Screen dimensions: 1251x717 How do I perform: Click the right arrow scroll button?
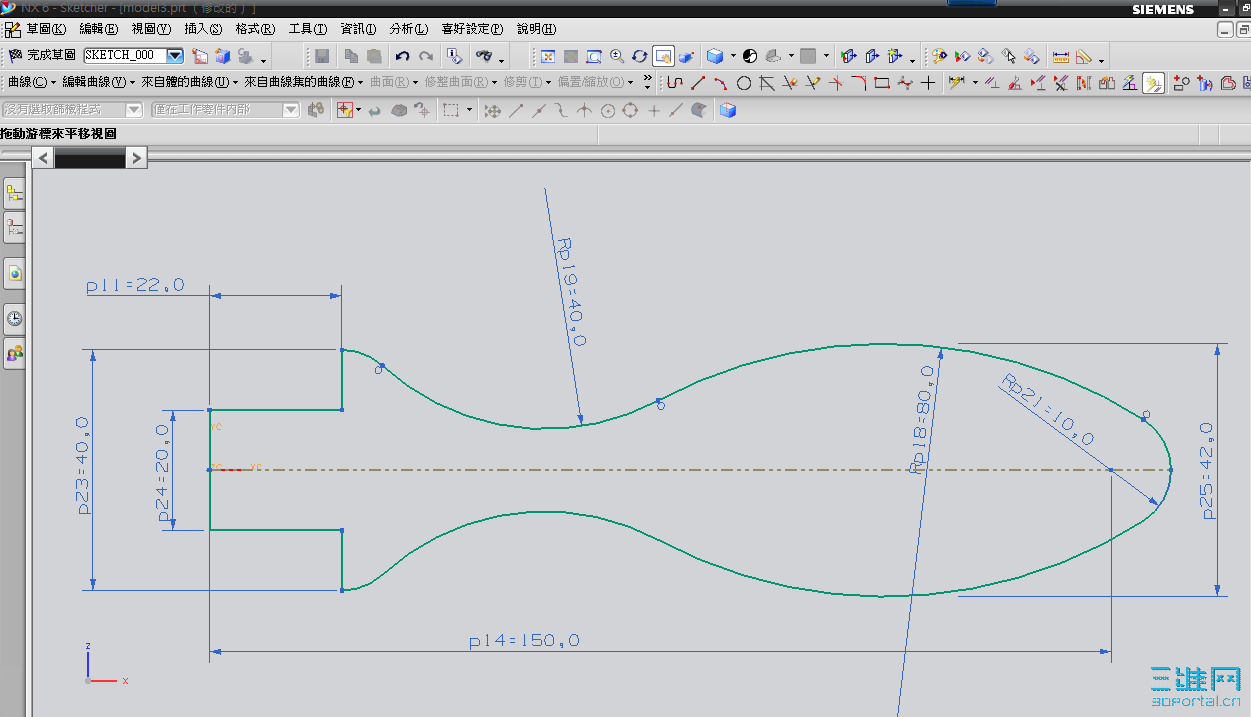[136, 157]
